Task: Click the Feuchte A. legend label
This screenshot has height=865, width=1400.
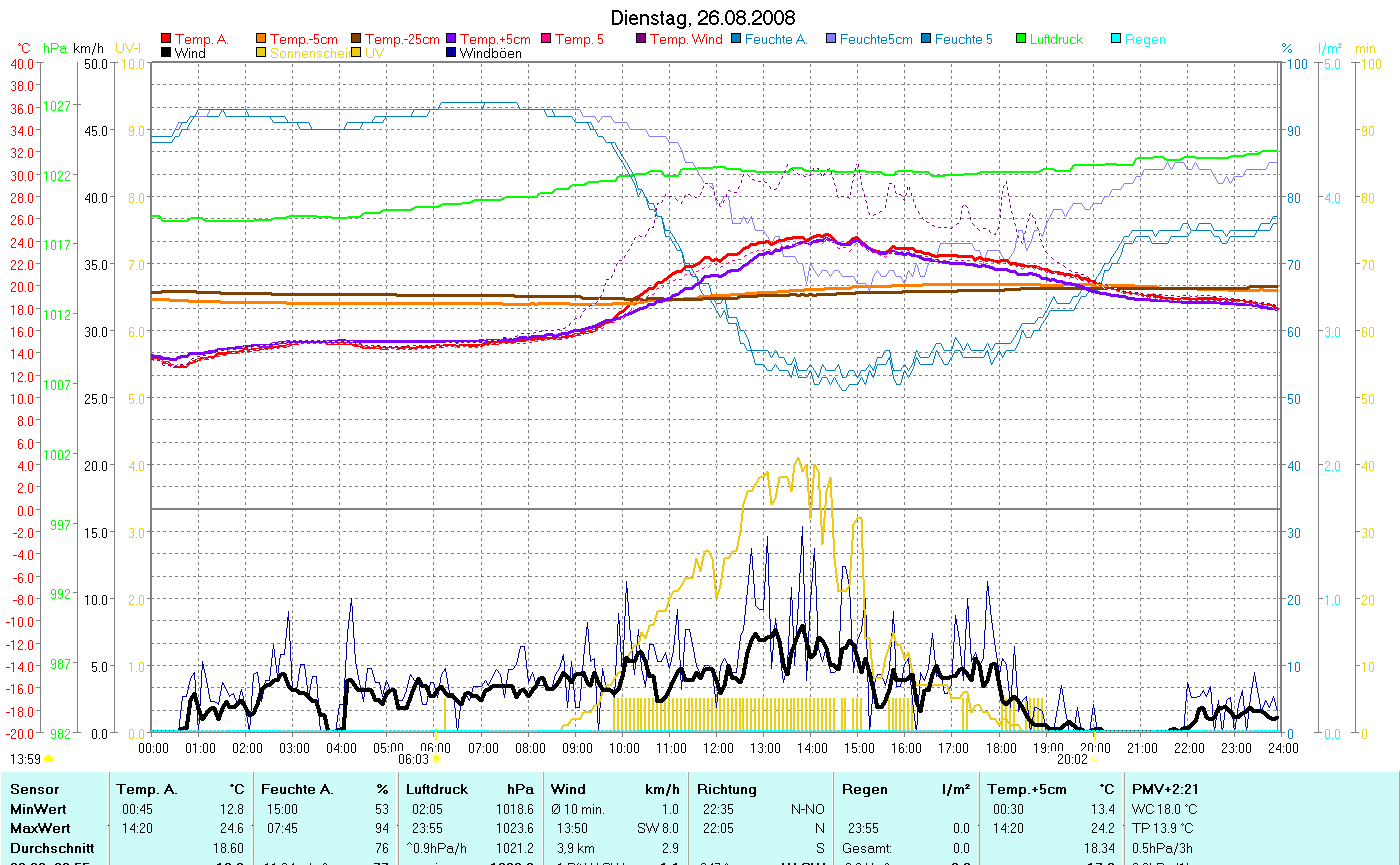Action: pyautogui.click(x=778, y=40)
